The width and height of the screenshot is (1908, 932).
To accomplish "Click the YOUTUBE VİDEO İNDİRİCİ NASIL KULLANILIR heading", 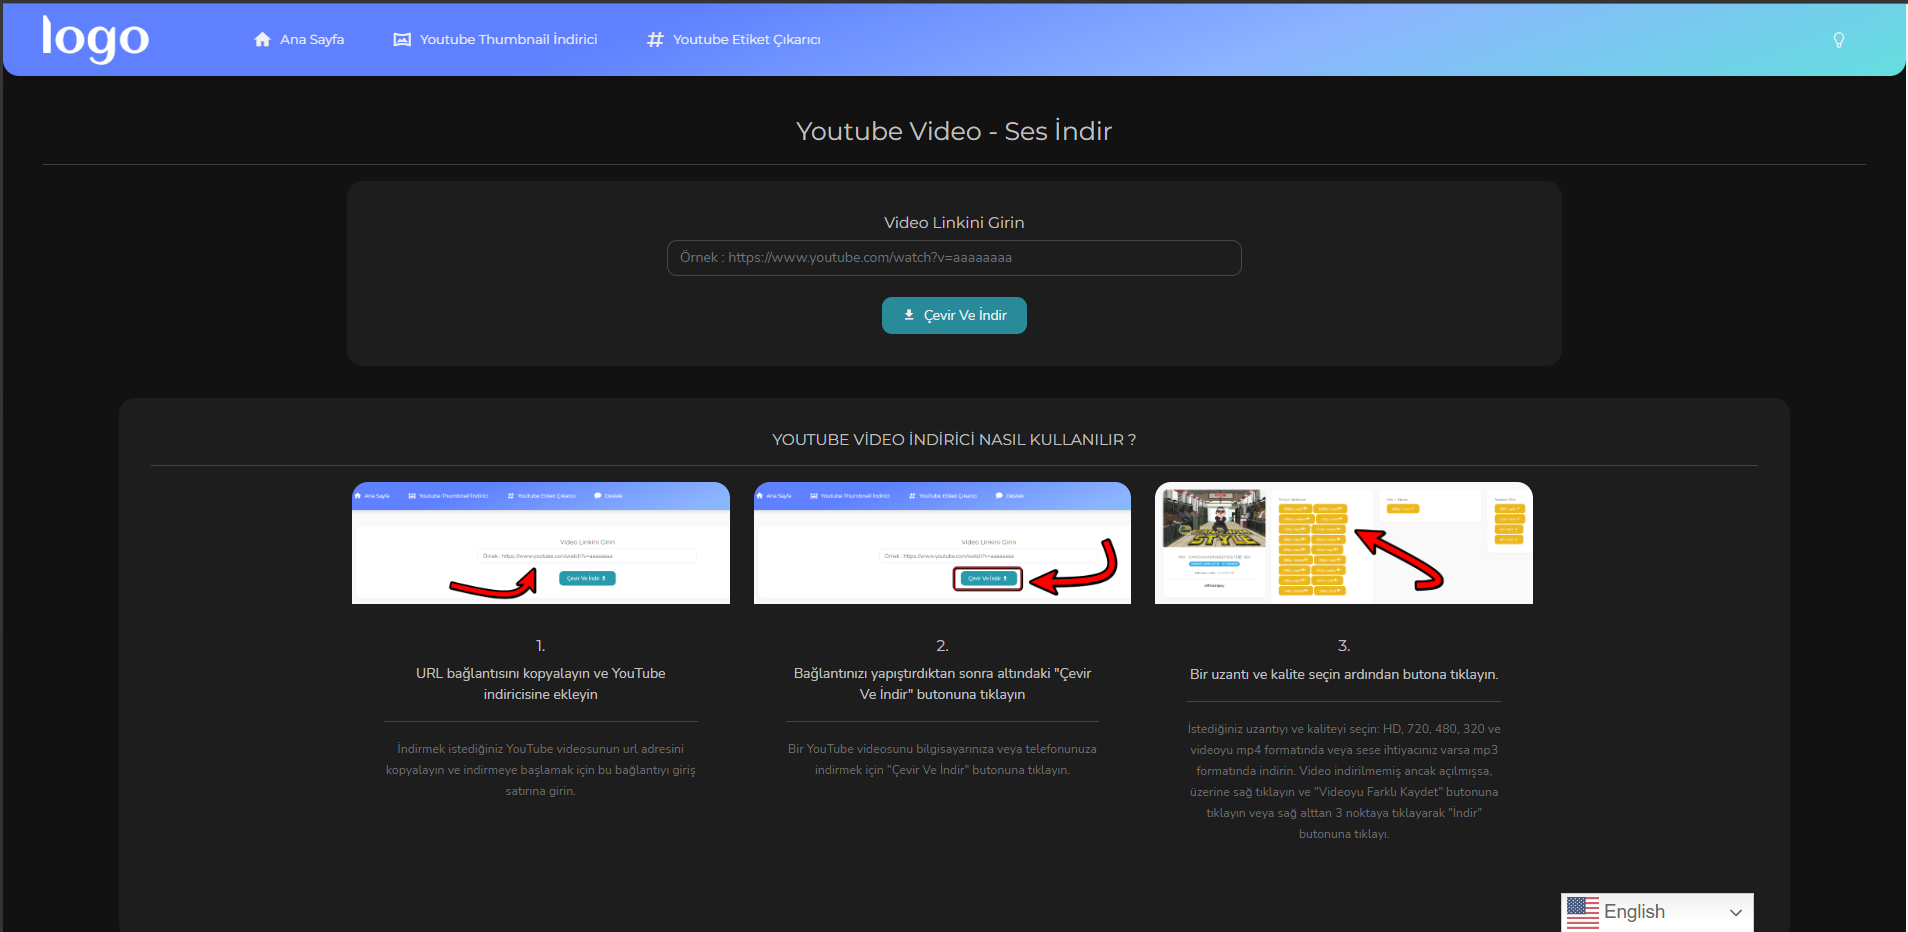I will point(954,440).
